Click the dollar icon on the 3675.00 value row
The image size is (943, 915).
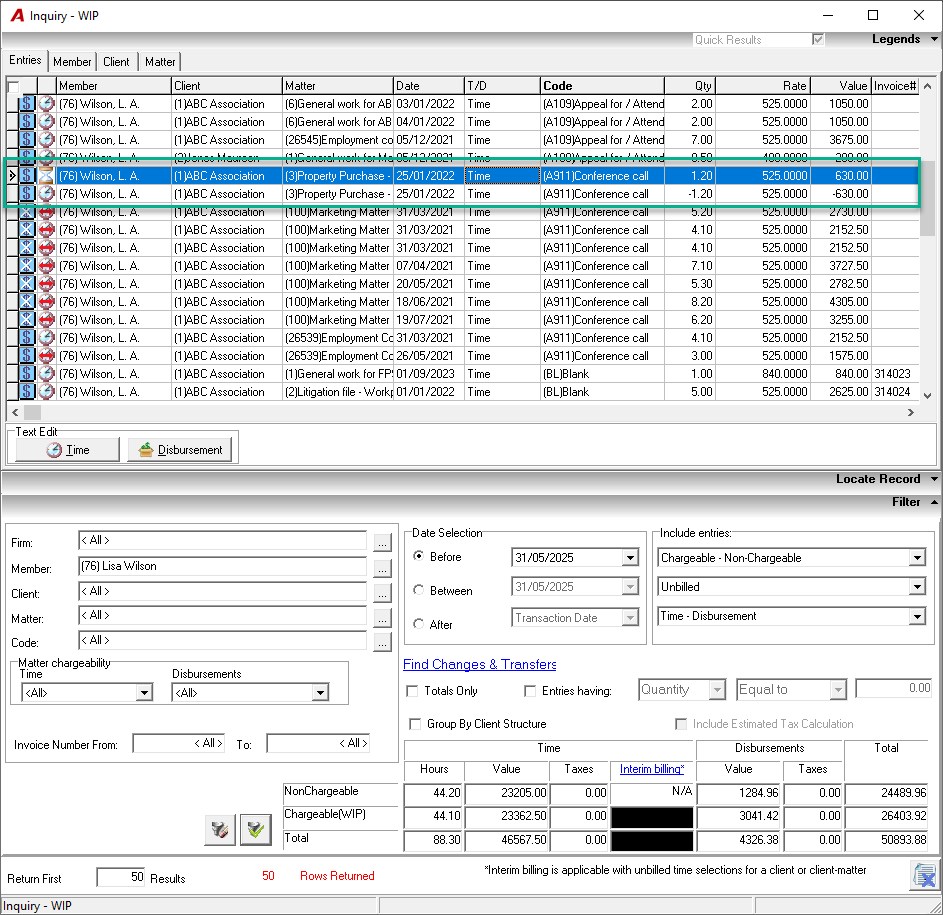(27, 140)
